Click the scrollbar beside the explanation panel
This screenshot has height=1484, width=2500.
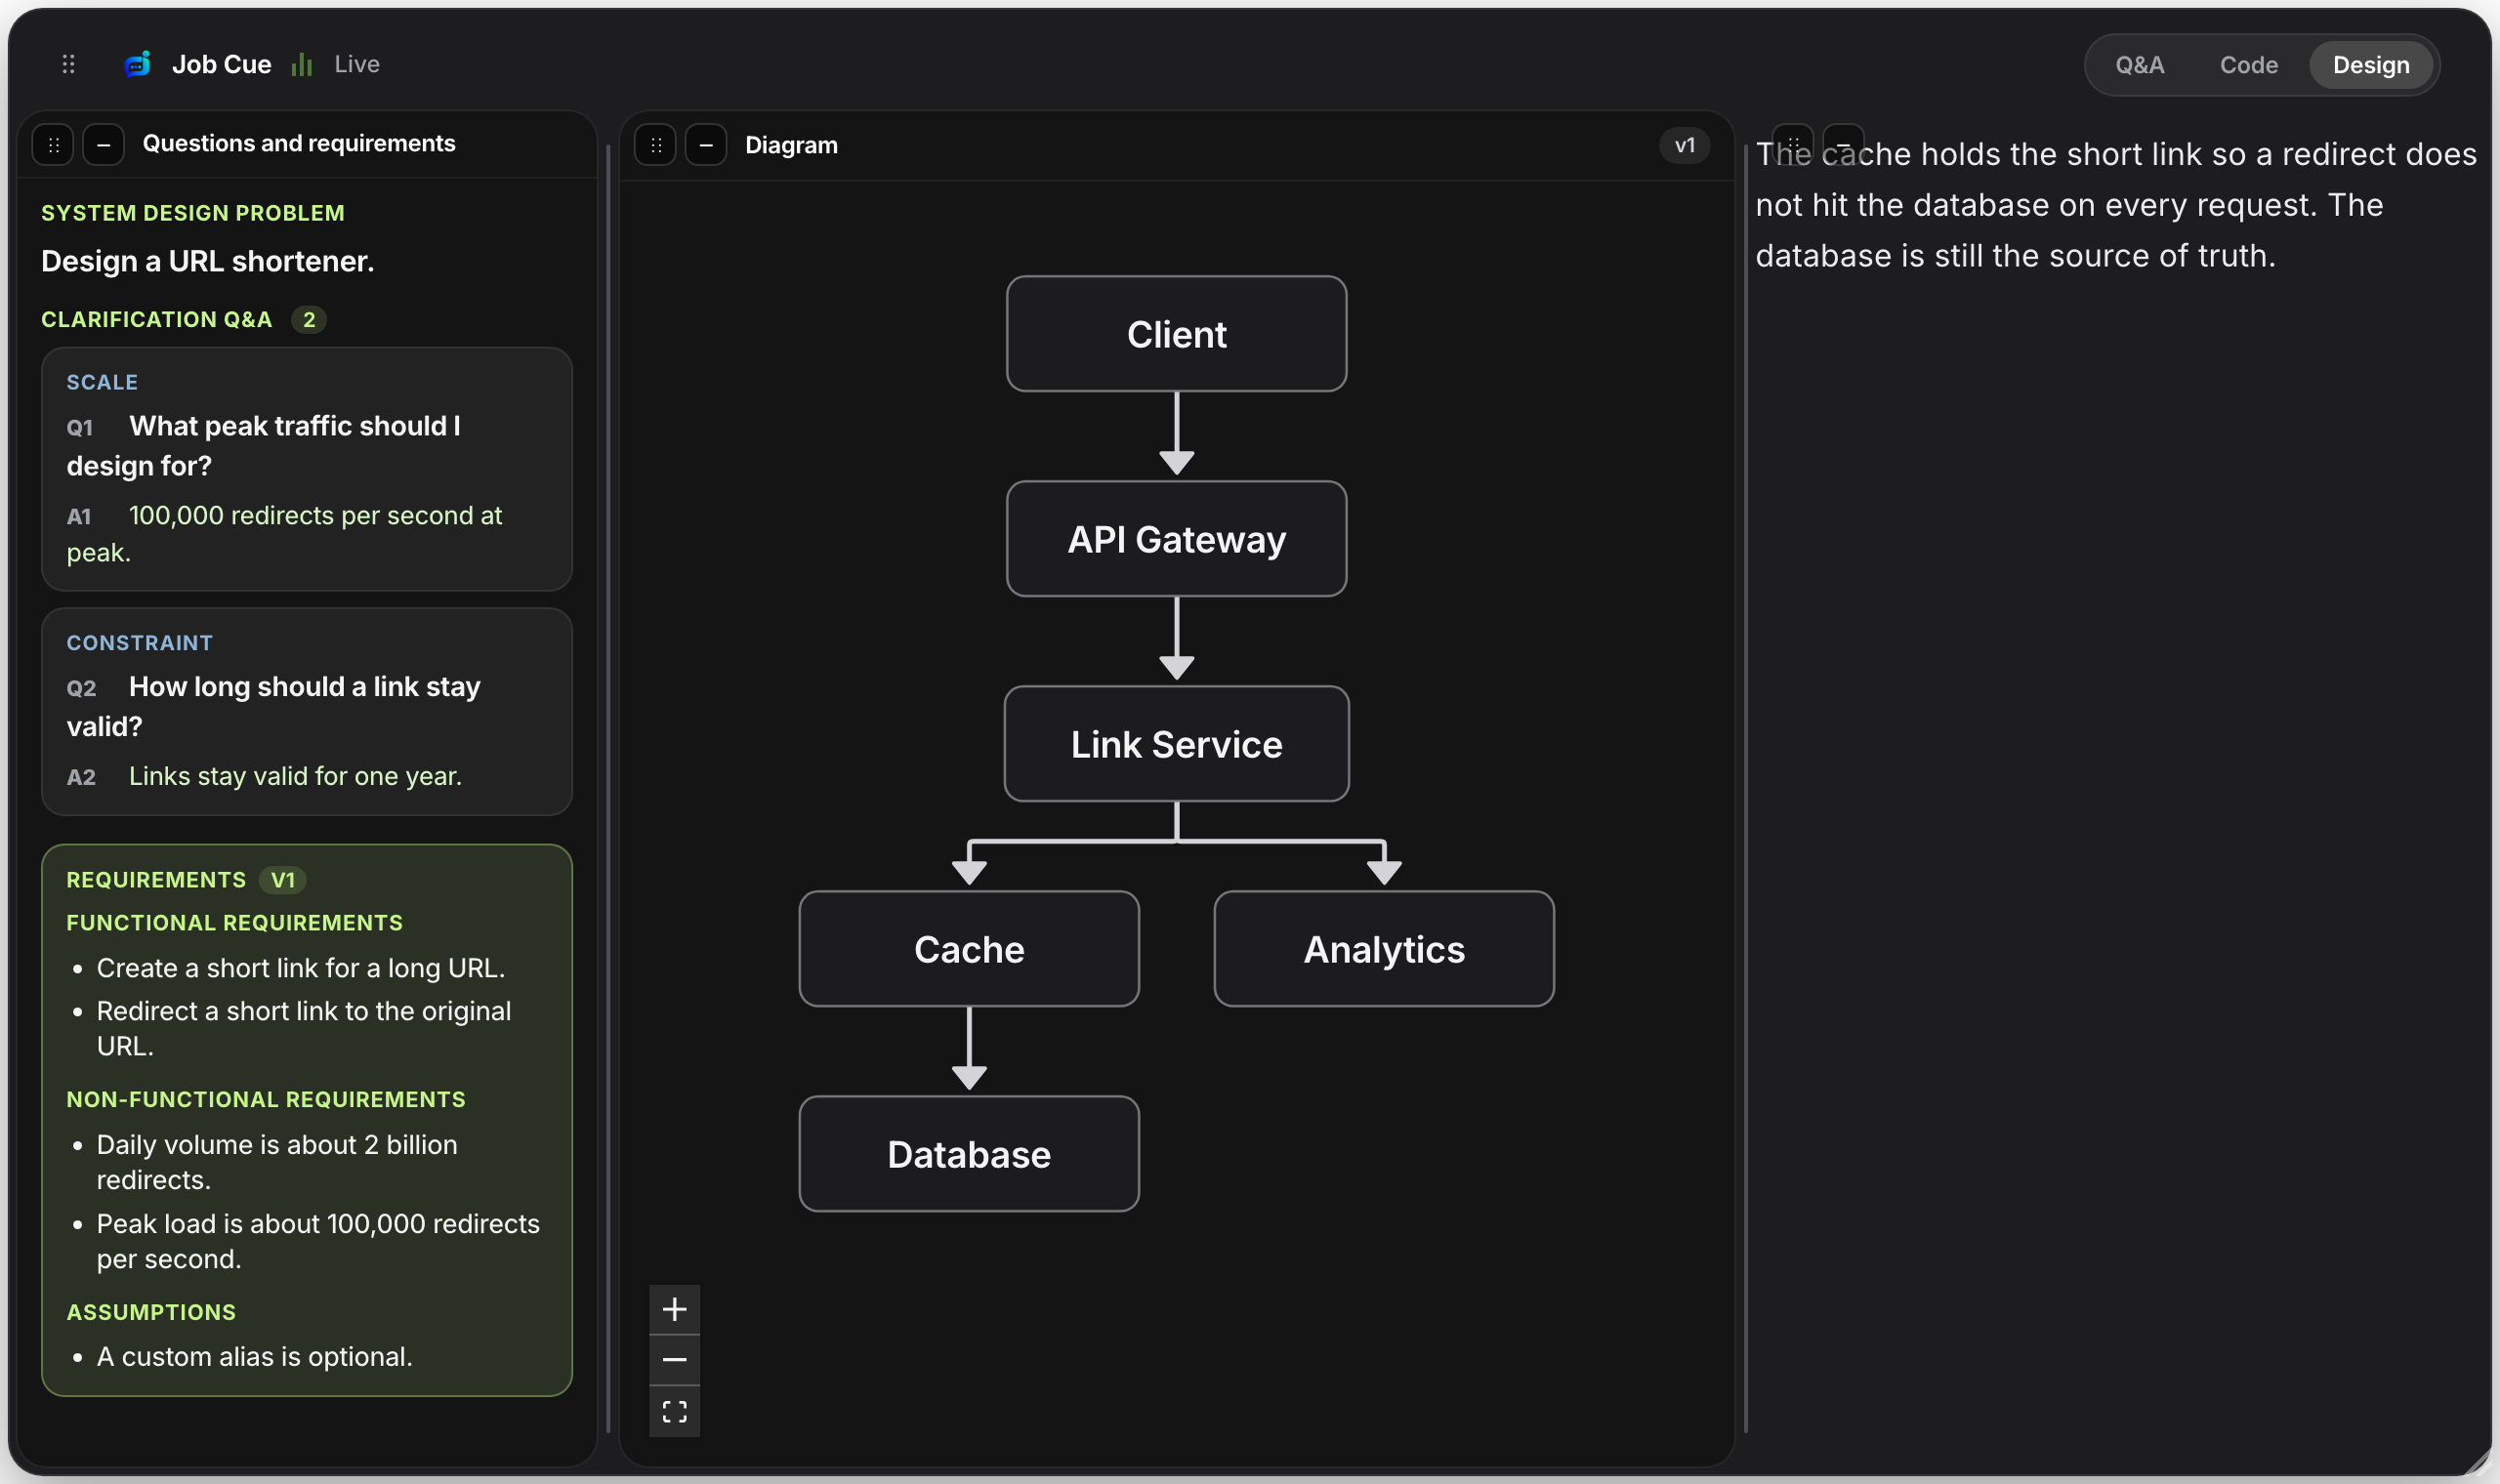coord(1746,789)
